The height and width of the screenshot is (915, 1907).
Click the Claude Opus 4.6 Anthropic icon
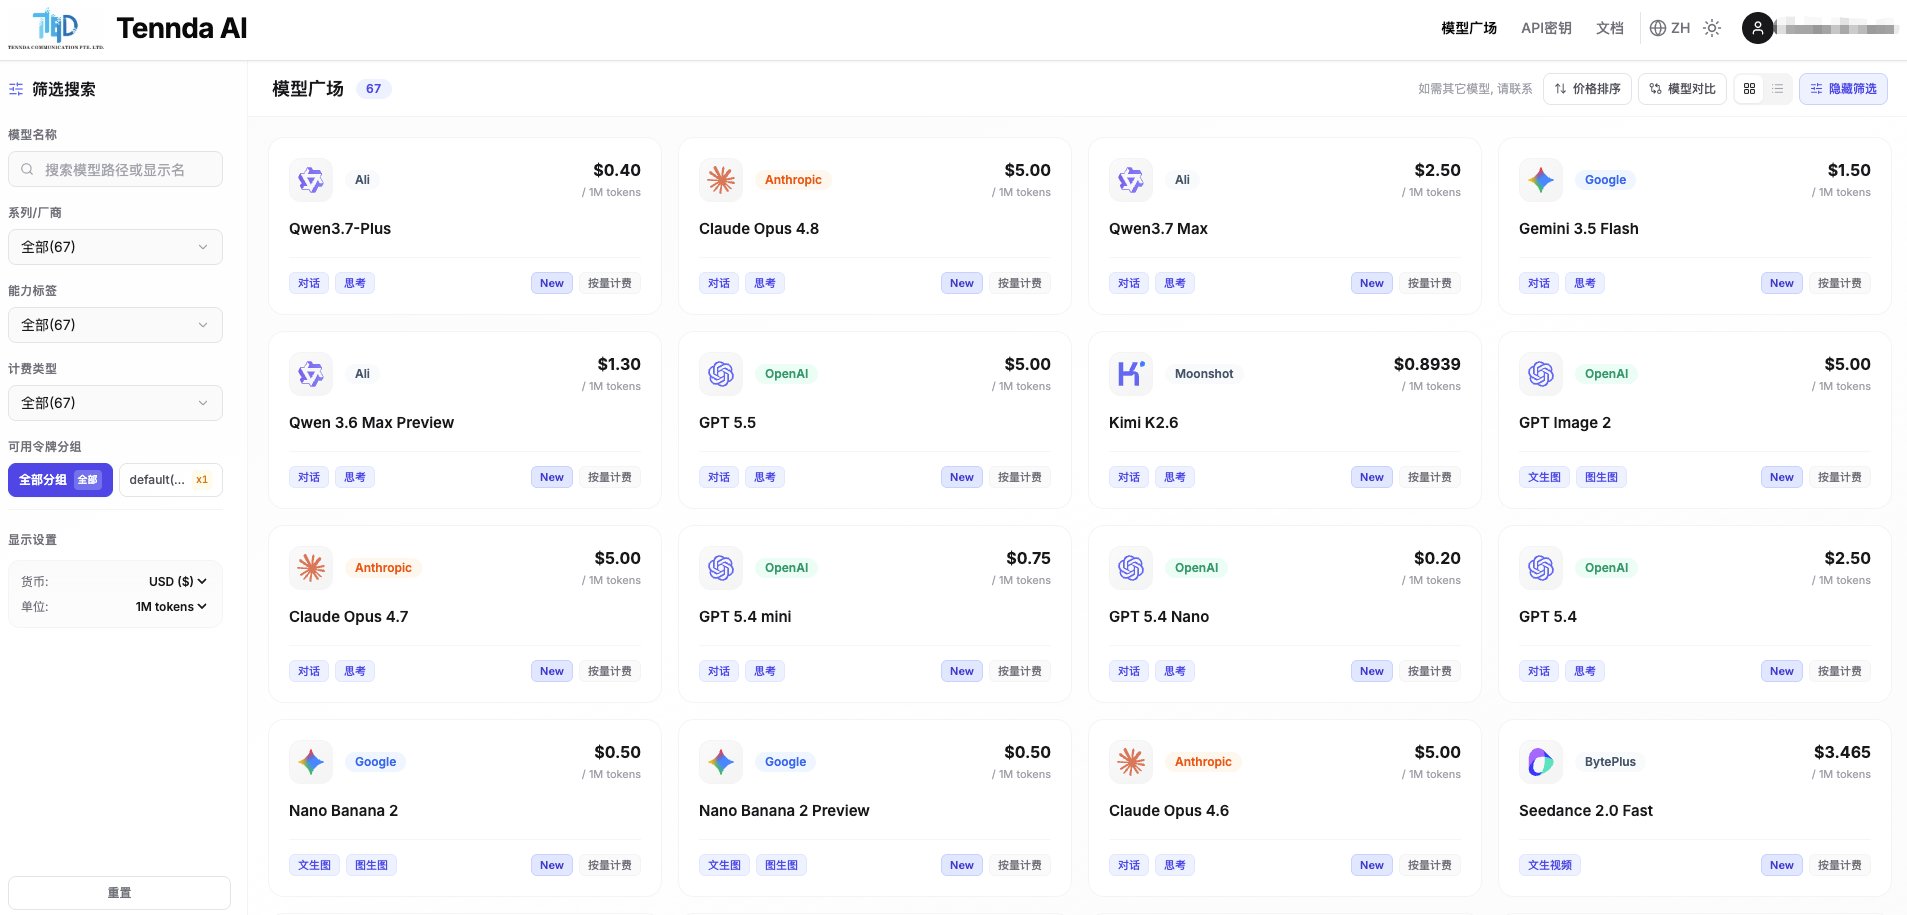[1131, 762]
